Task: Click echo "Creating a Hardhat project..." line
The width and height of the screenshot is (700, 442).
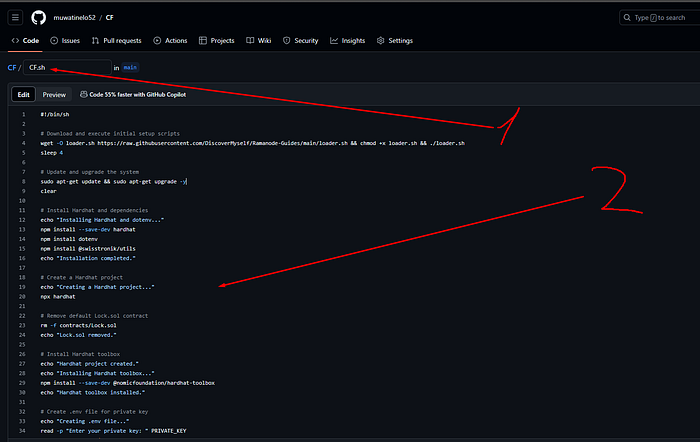Action: [97, 287]
